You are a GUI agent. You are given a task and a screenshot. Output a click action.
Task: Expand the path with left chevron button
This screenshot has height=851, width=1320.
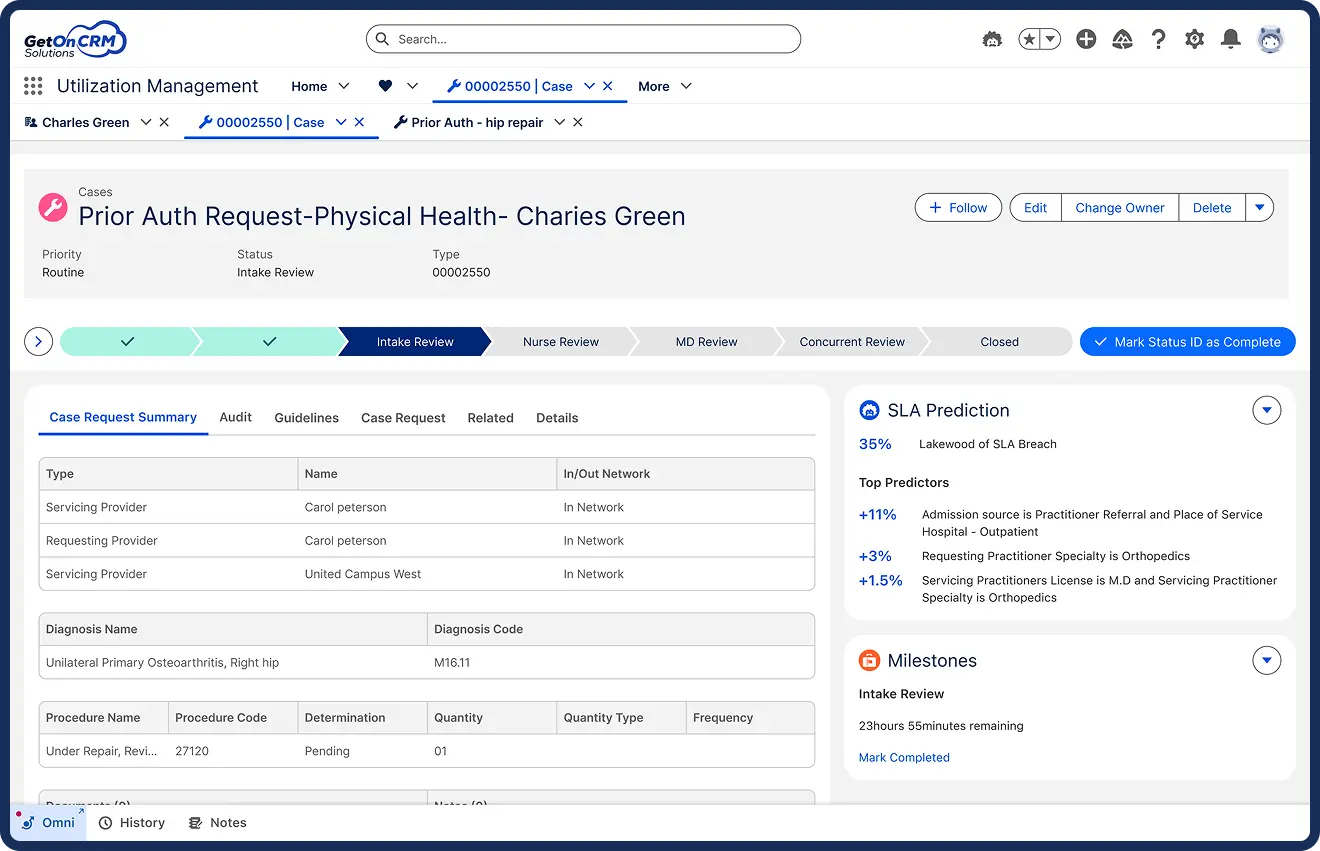38,342
